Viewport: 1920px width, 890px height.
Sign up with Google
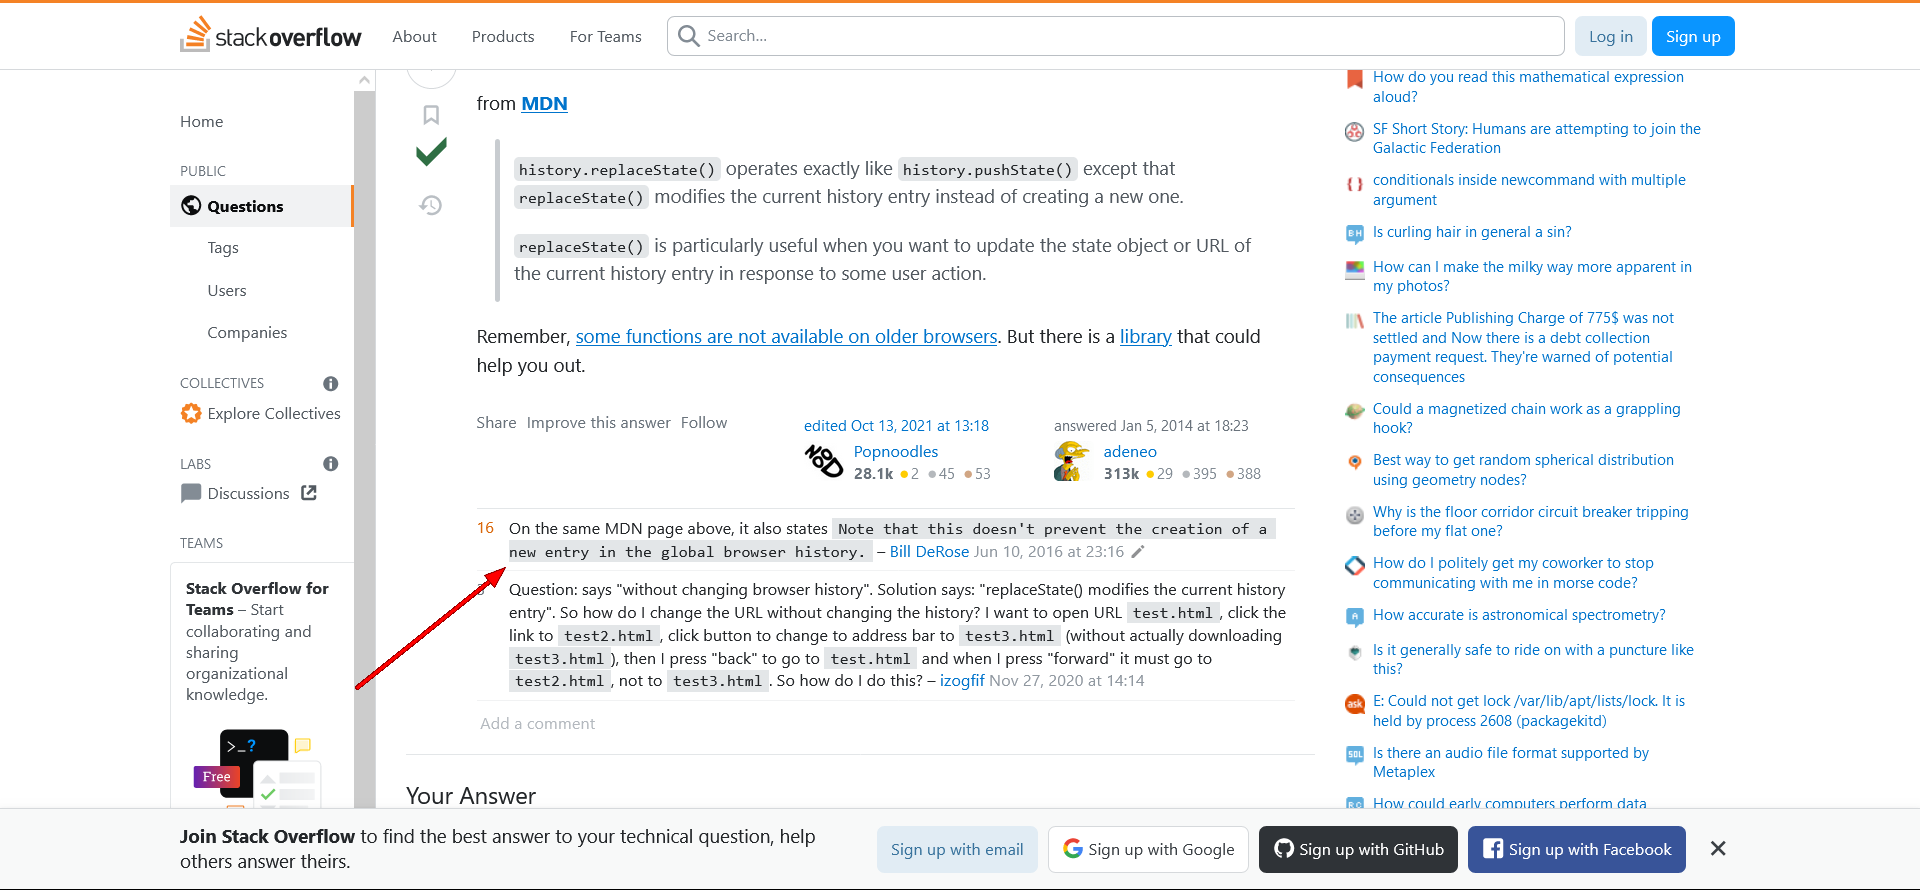(1148, 849)
